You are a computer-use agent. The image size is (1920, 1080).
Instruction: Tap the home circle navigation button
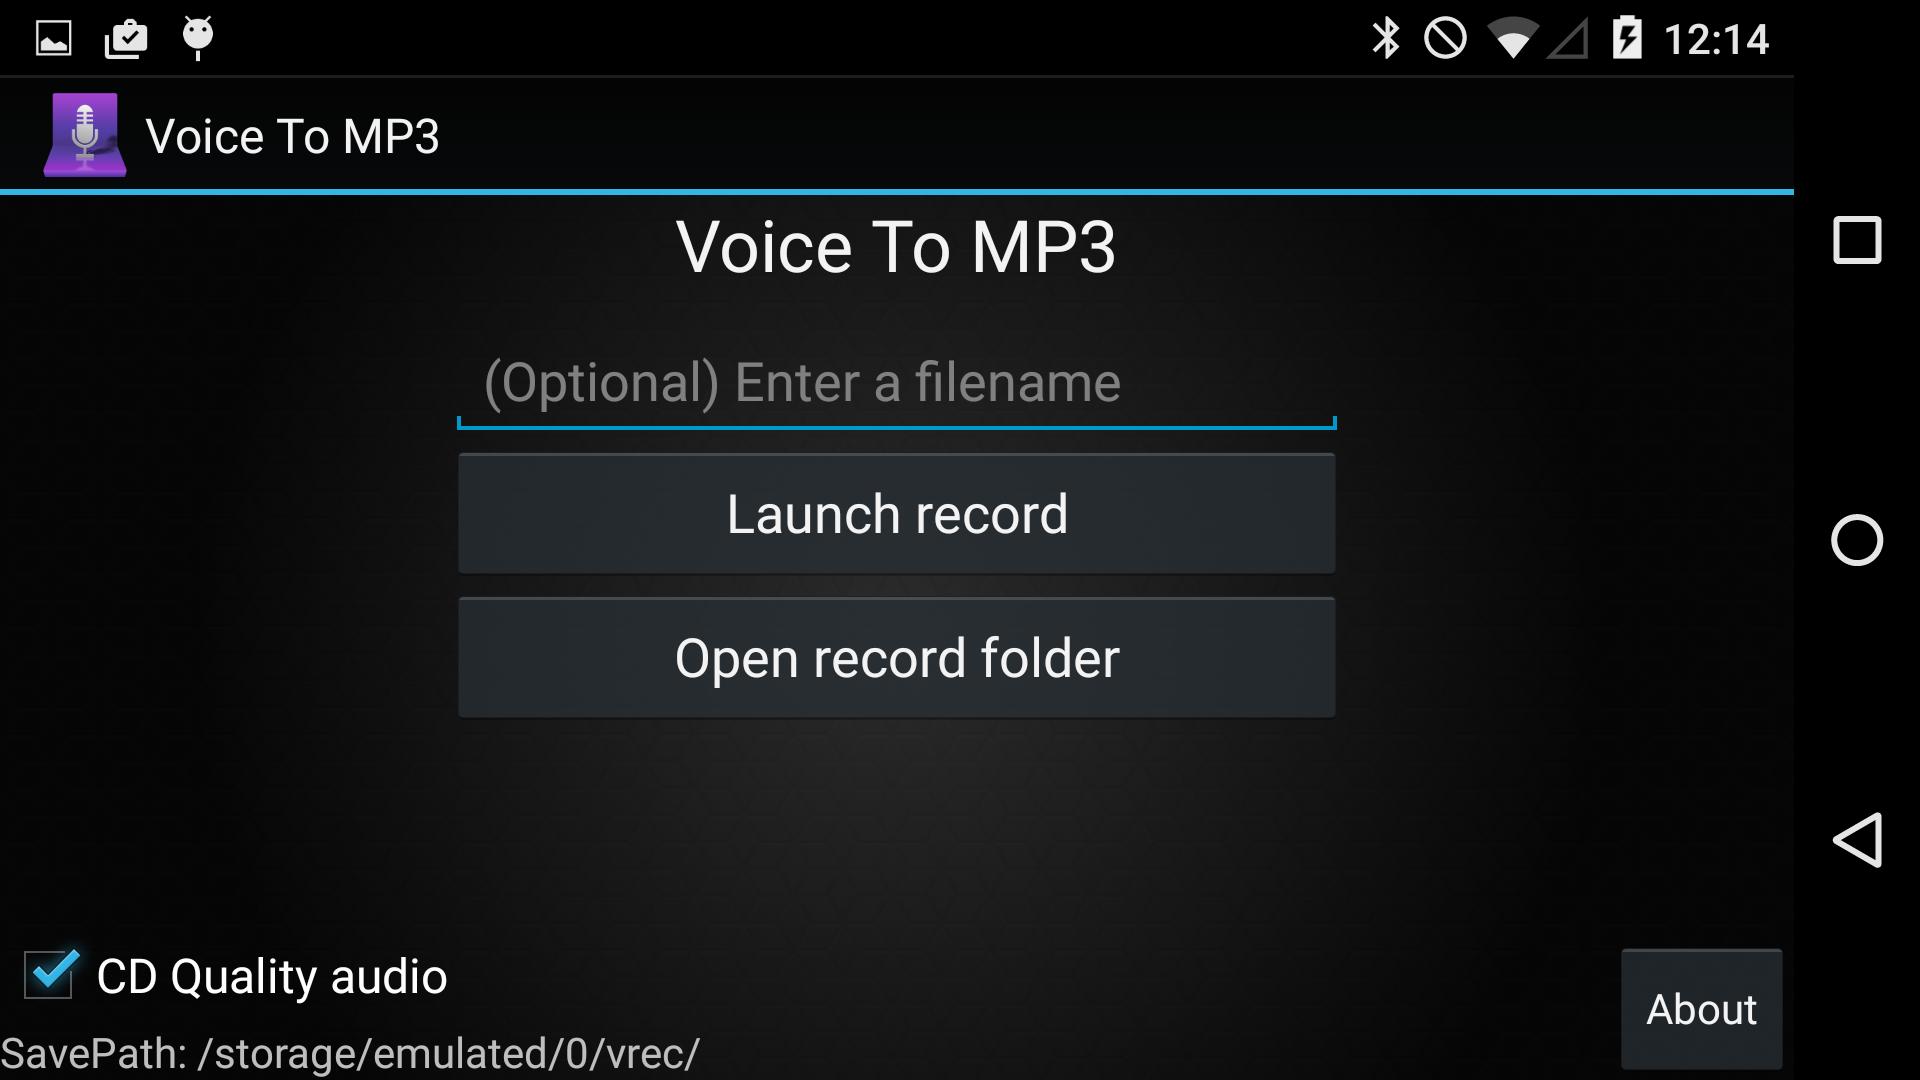1855,539
